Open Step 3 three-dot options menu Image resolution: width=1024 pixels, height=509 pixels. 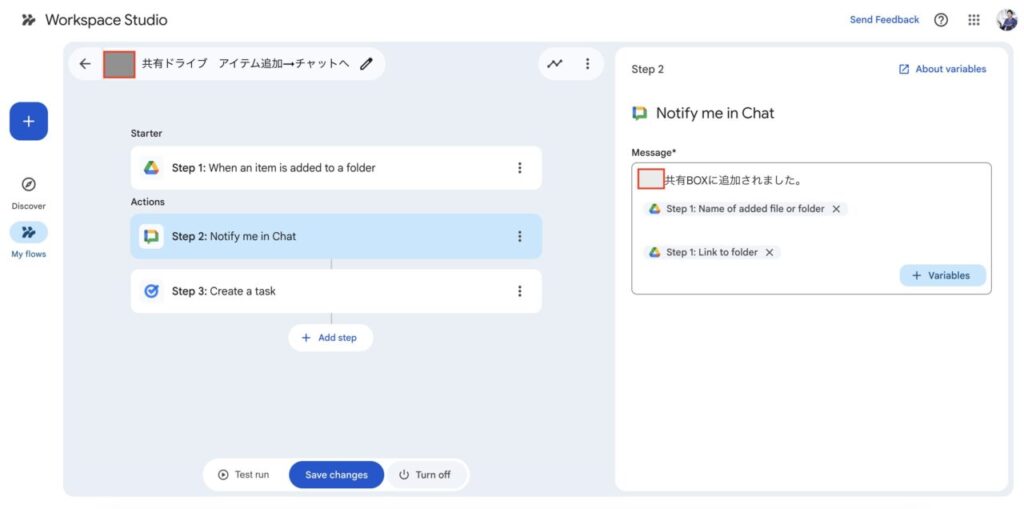519,291
